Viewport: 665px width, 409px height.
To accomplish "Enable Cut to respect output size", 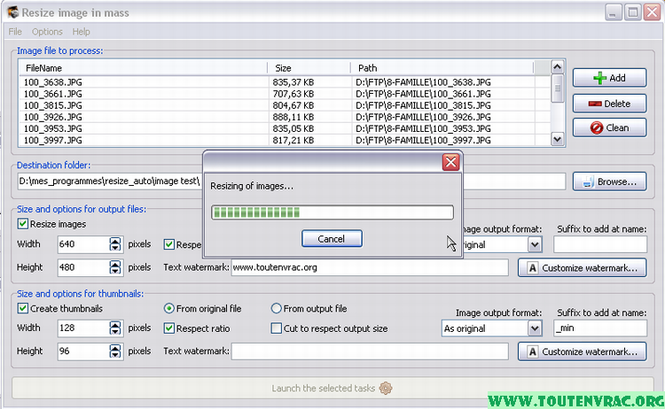I will pyautogui.click(x=277, y=328).
